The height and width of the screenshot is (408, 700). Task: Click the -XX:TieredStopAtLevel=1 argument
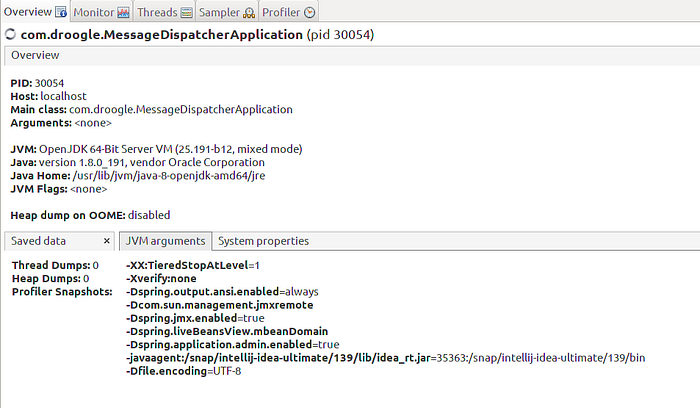pyautogui.click(x=192, y=266)
